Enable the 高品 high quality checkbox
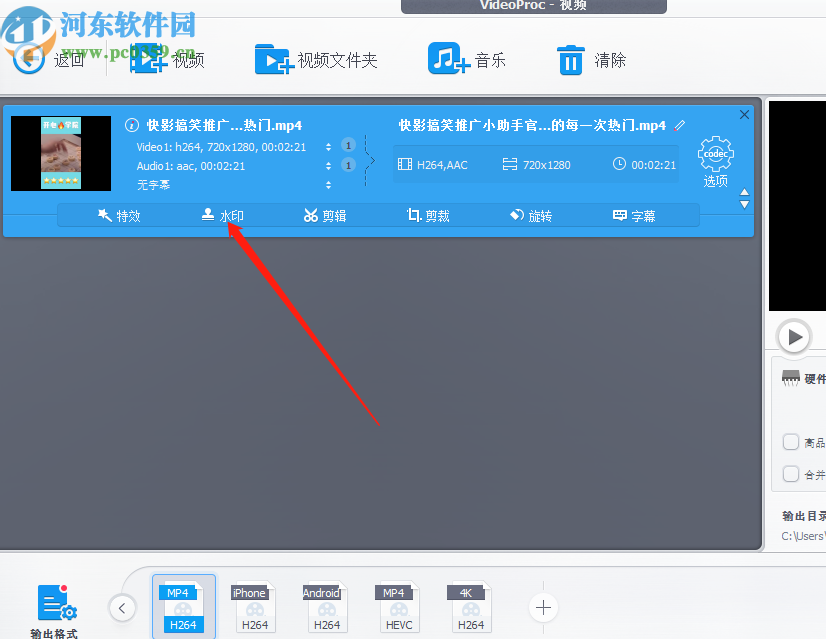Viewport: 826px width, 639px height. click(x=789, y=441)
